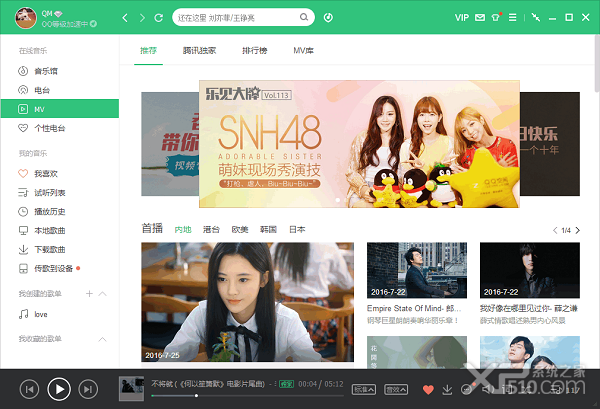Image resolution: width=600 pixels, height=409 pixels.
Task: Open the Empire State Of Mind title link
Action: pos(414,308)
